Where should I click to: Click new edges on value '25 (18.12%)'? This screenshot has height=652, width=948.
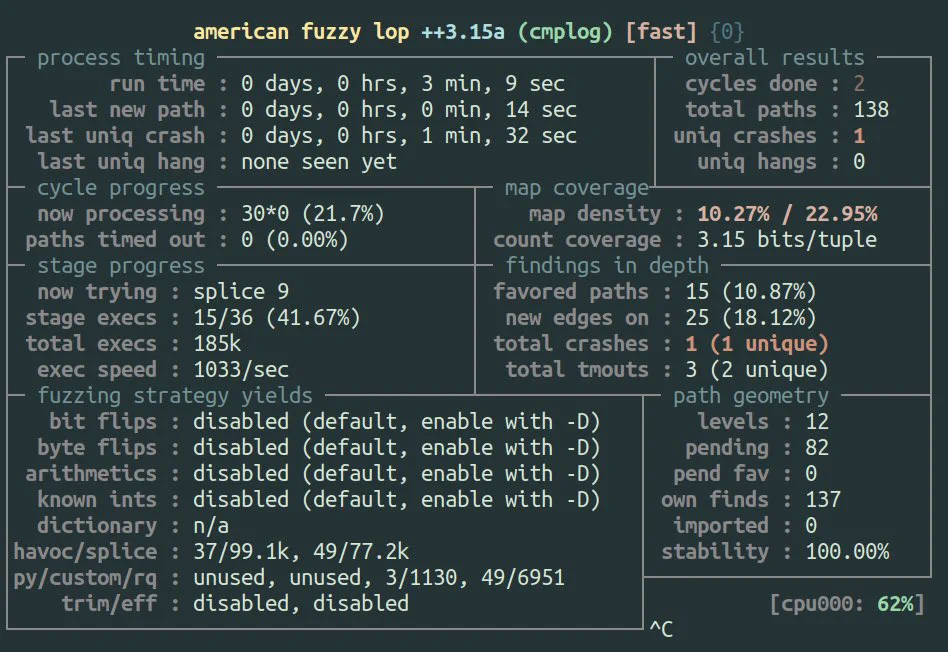click(751, 318)
